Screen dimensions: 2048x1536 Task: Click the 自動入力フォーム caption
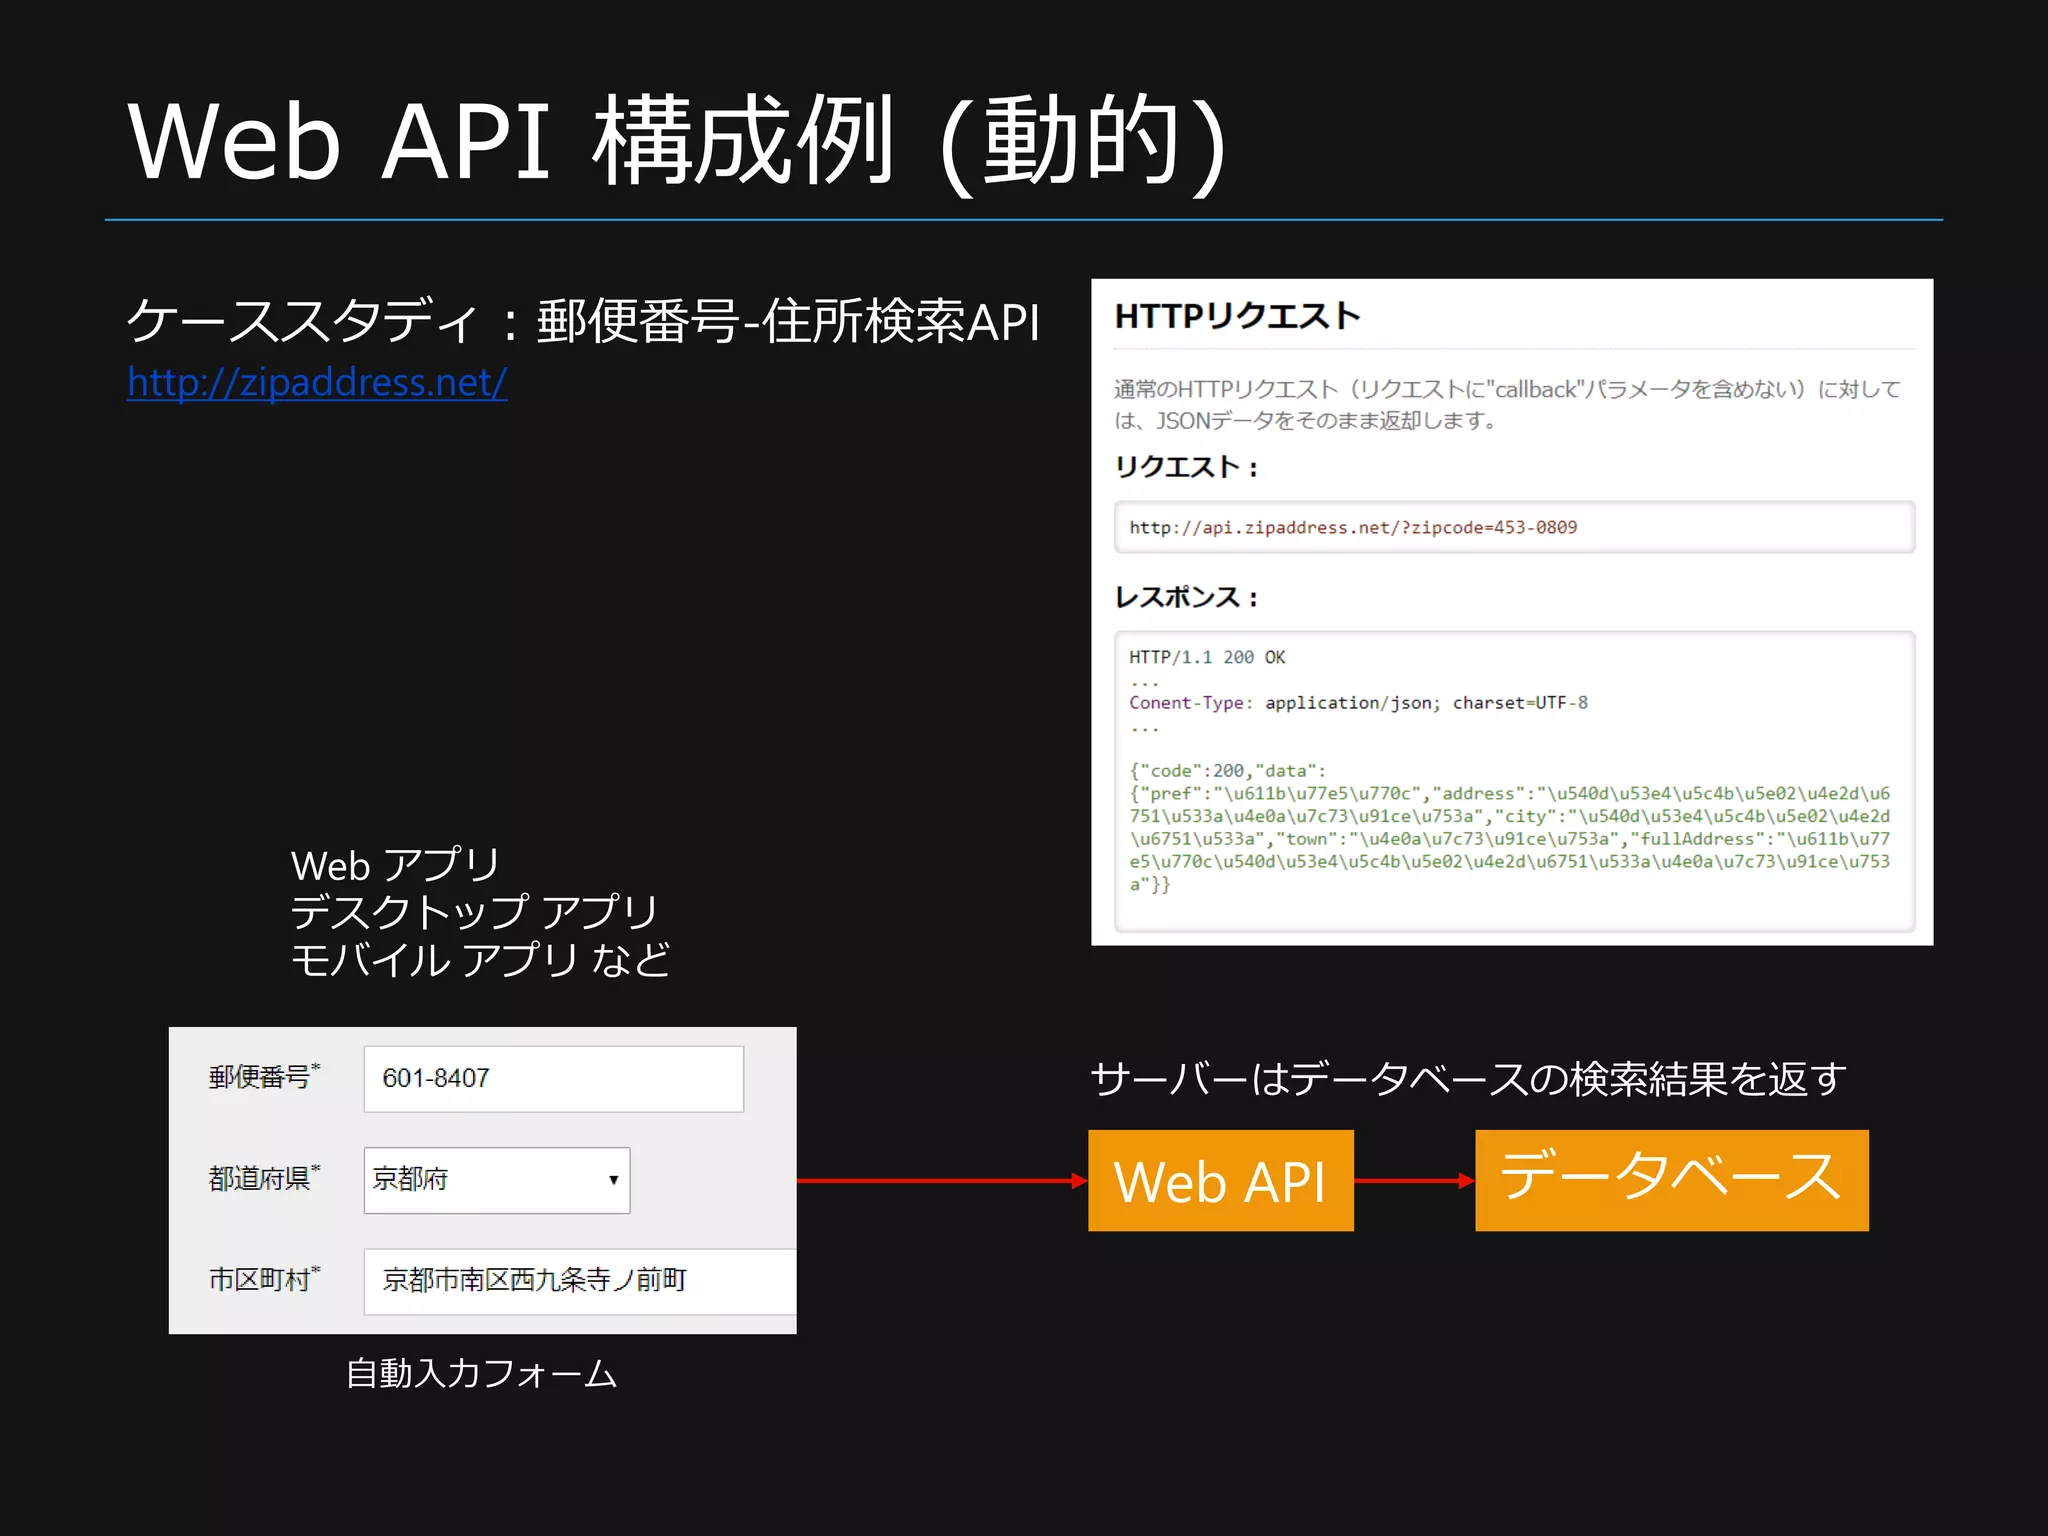tap(481, 1373)
